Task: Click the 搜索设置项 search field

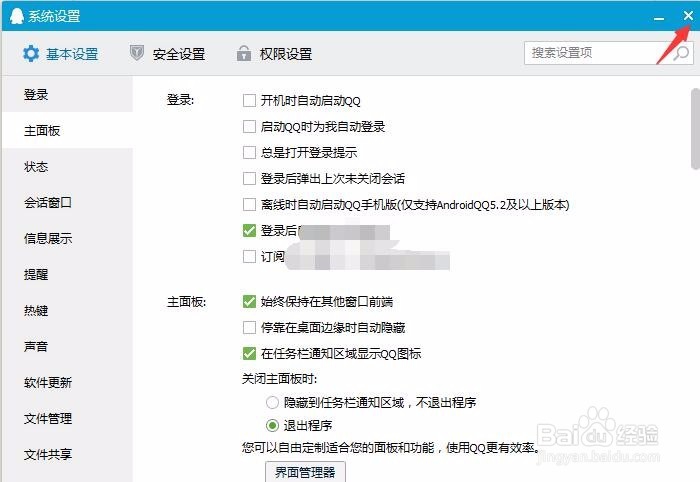Action: [x=596, y=53]
